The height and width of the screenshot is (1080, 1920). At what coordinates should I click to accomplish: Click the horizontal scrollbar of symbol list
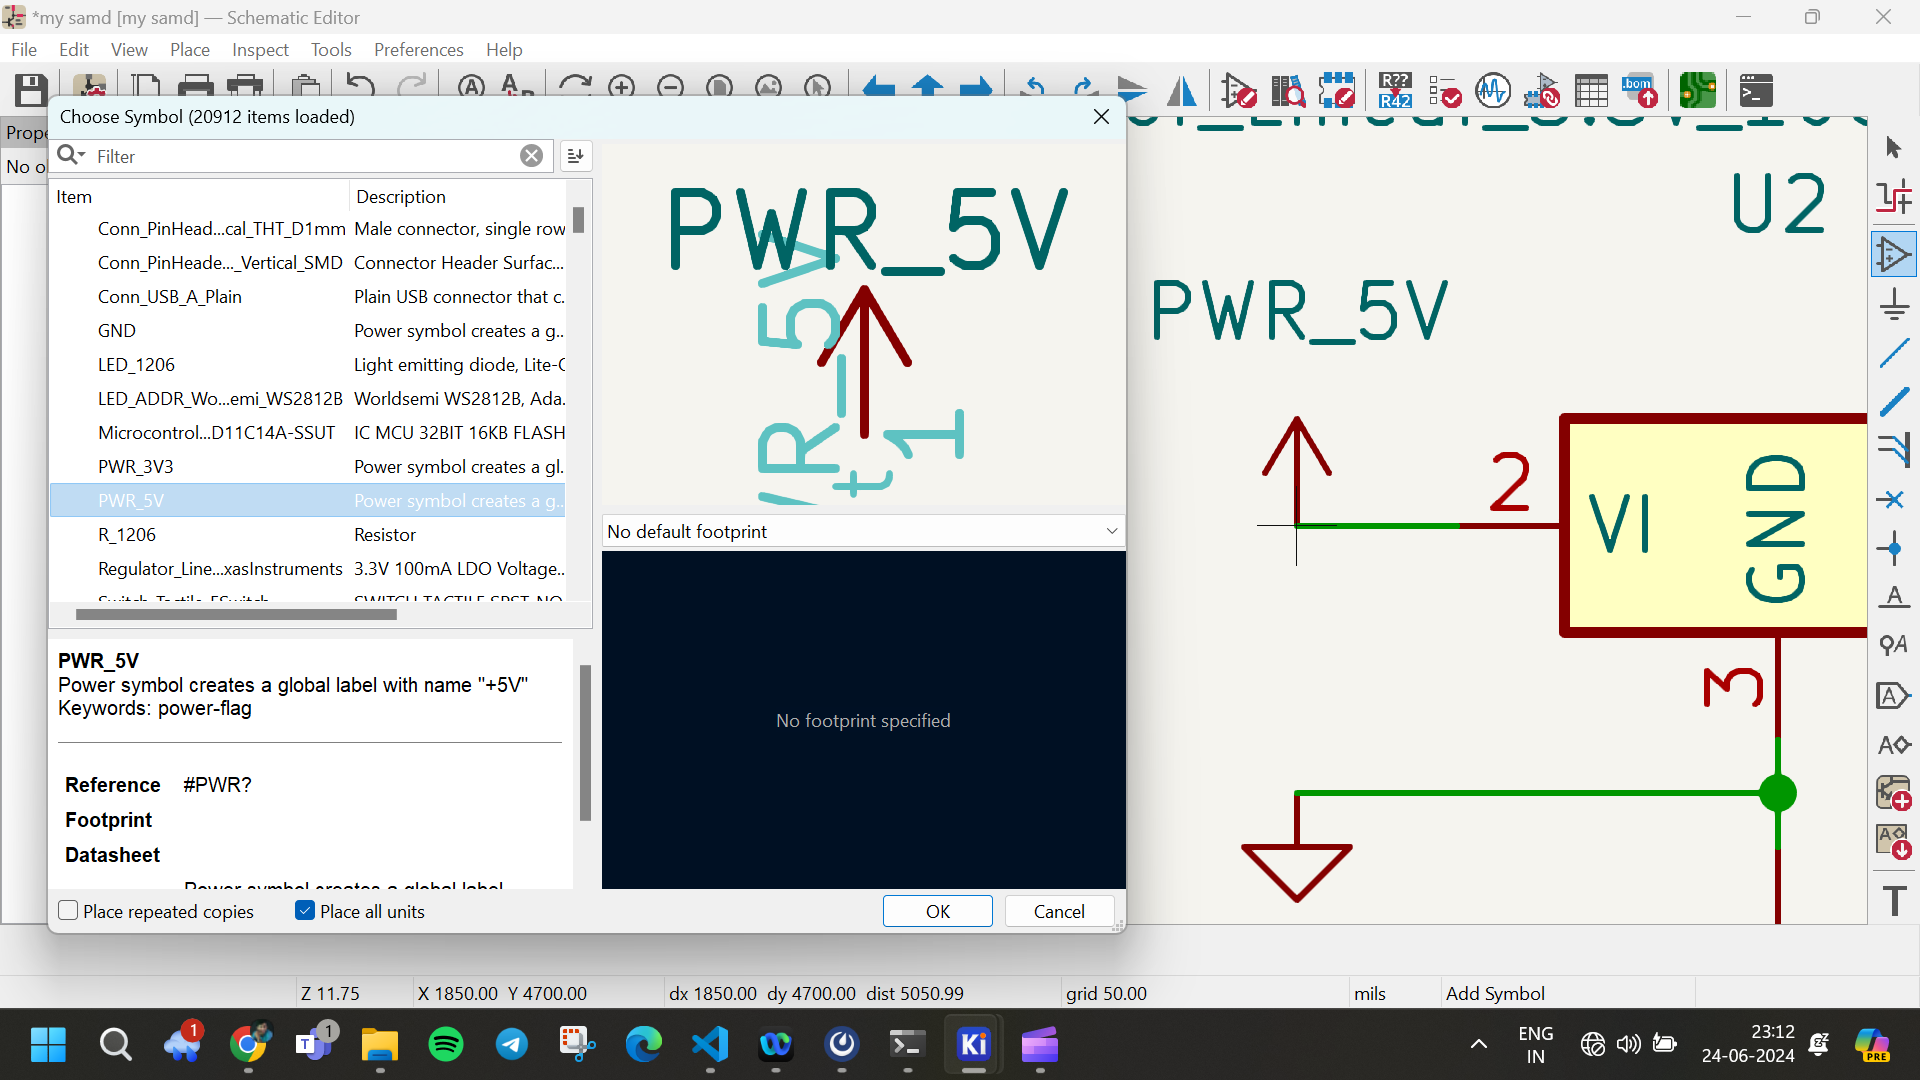236,615
